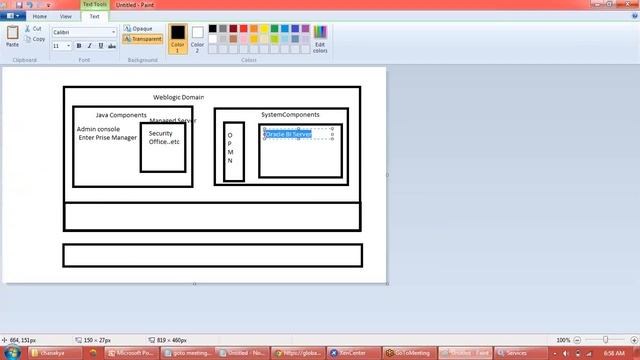The image size is (640, 360).
Task: Pick the orange color swatch
Action: click(254, 29)
